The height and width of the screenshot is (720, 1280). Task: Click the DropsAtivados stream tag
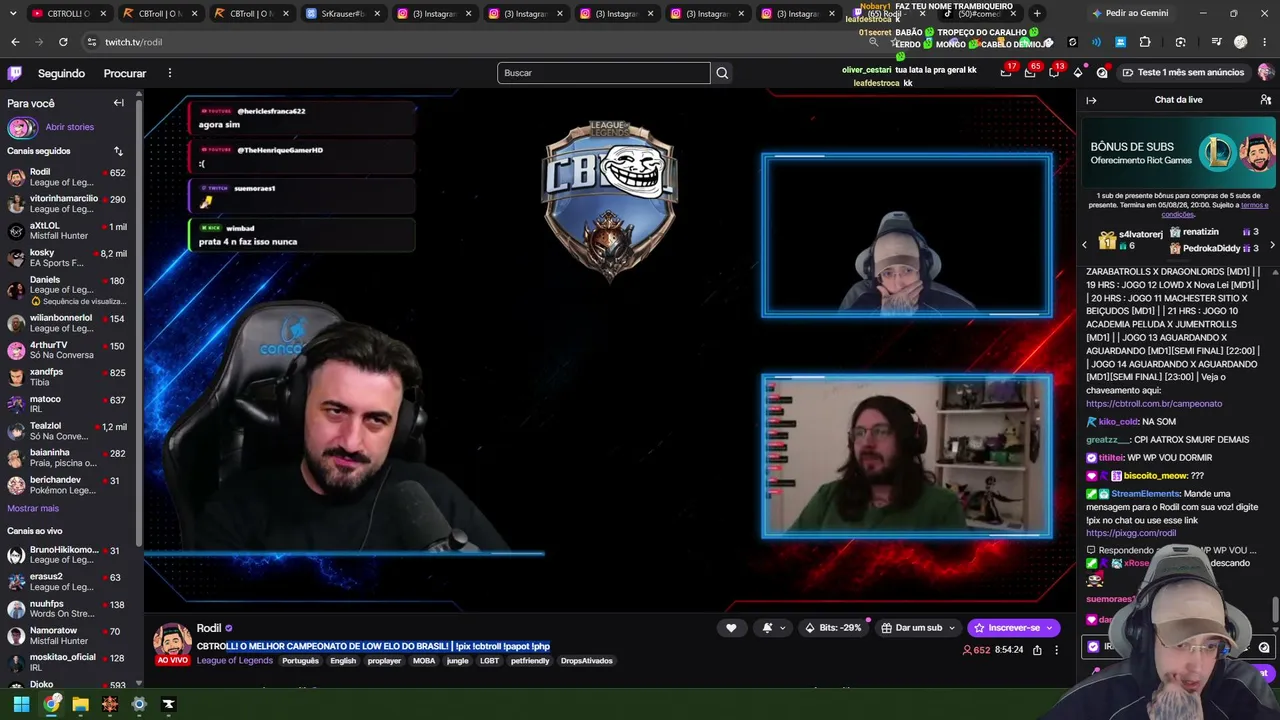[587, 661]
